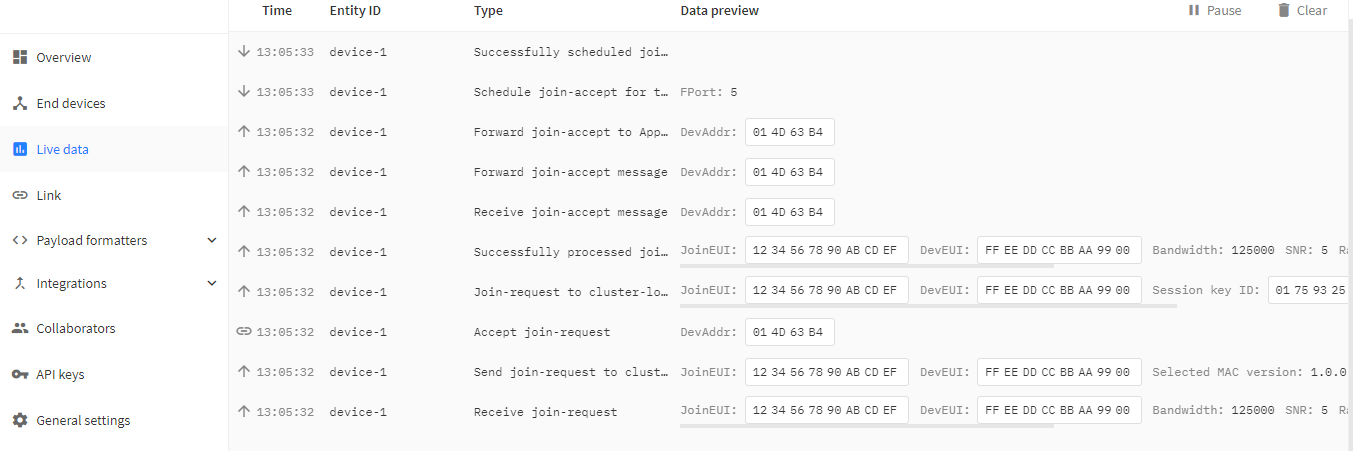Clear the live data event list
Image resolution: width=1353 pixels, height=451 pixels.
(x=1302, y=11)
